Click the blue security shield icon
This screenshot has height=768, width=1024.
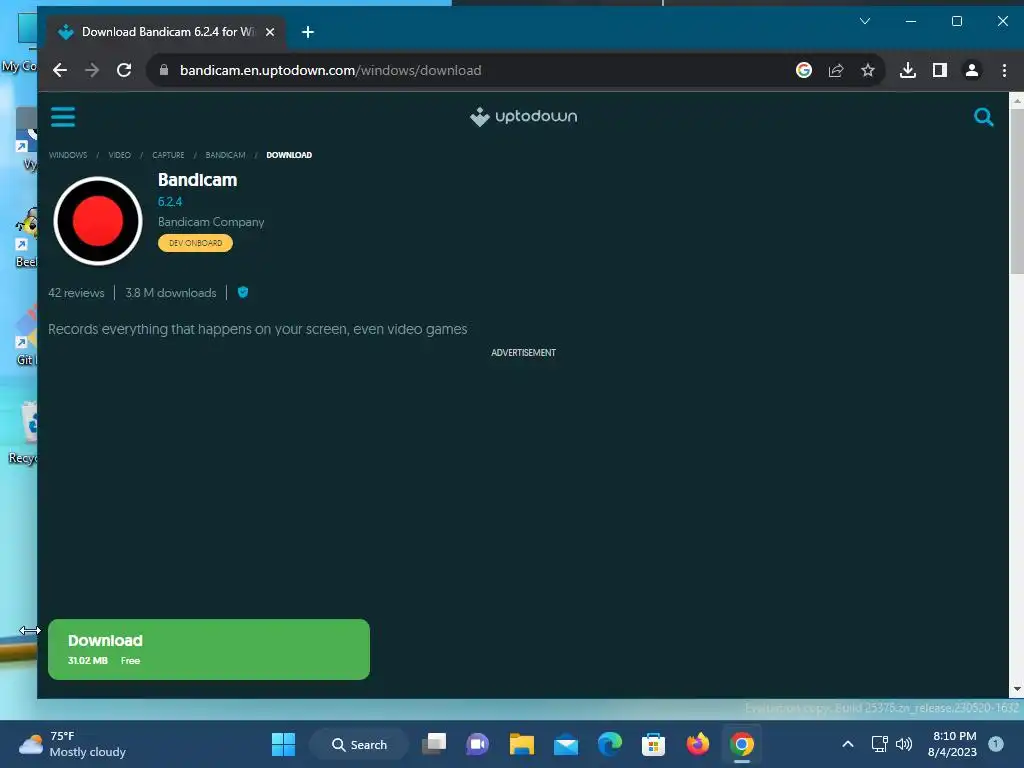243,293
